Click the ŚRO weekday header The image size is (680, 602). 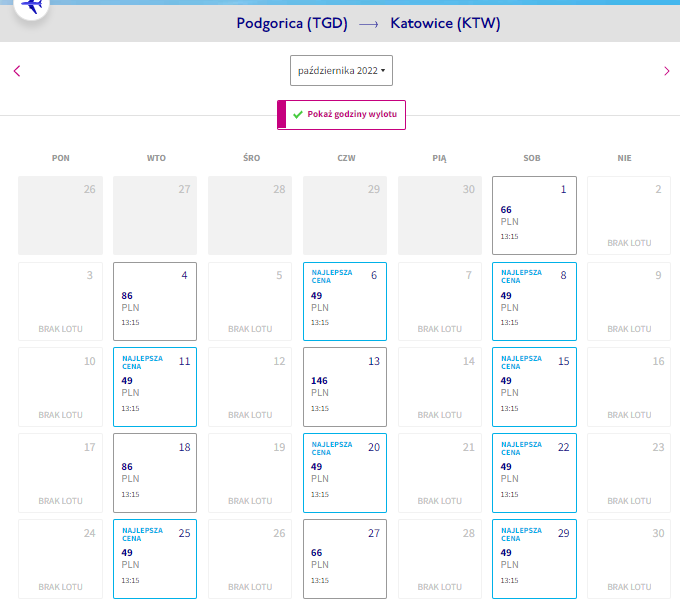click(x=252, y=158)
